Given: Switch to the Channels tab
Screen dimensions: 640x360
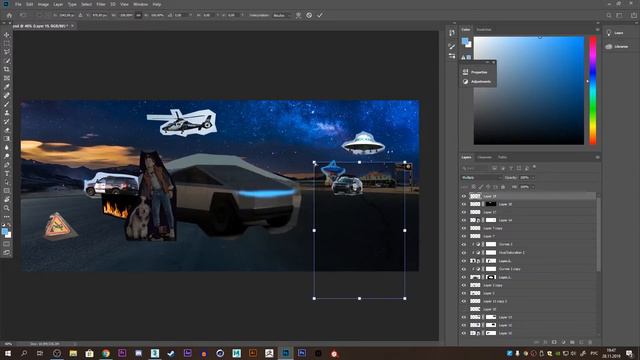Looking at the screenshot, I should 484,157.
